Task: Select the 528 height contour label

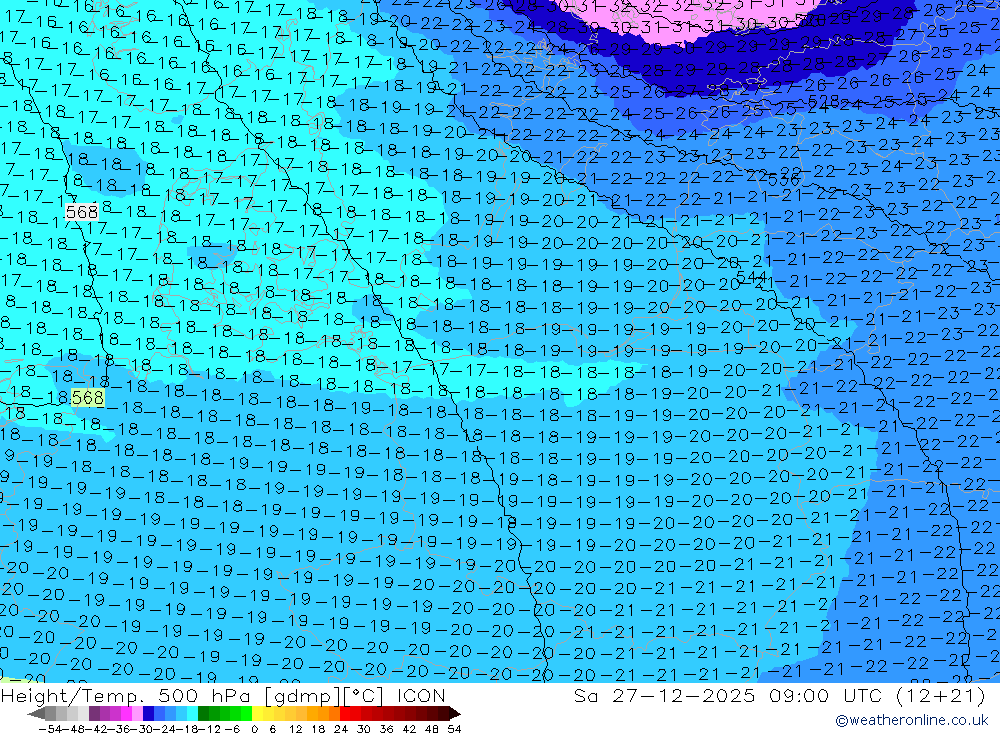Action: [x=823, y=101]
